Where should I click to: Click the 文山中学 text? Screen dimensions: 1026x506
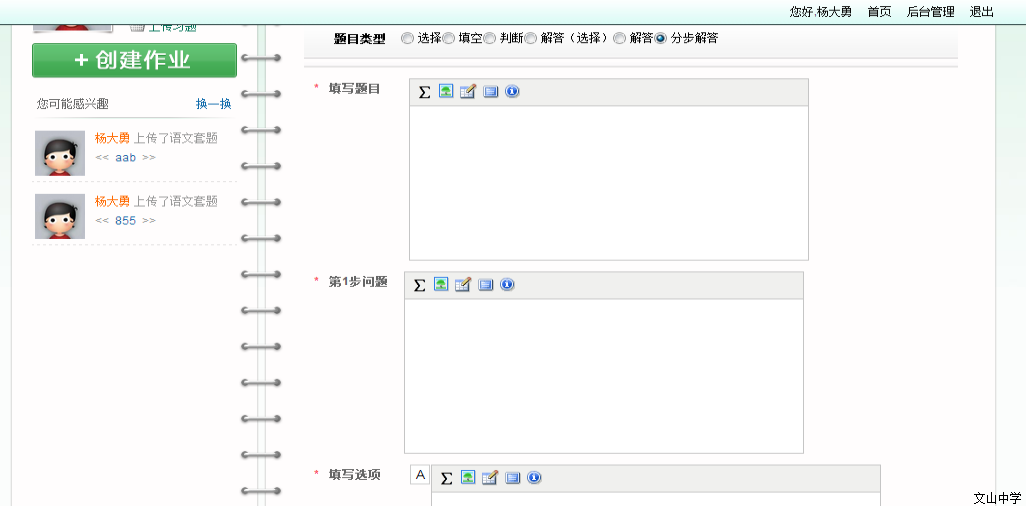[997, 498]
